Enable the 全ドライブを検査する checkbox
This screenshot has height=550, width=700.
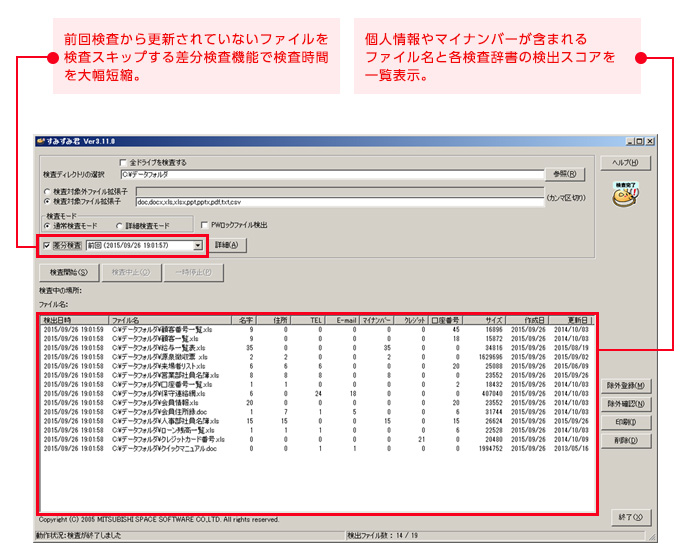click(x=124, y=162)
